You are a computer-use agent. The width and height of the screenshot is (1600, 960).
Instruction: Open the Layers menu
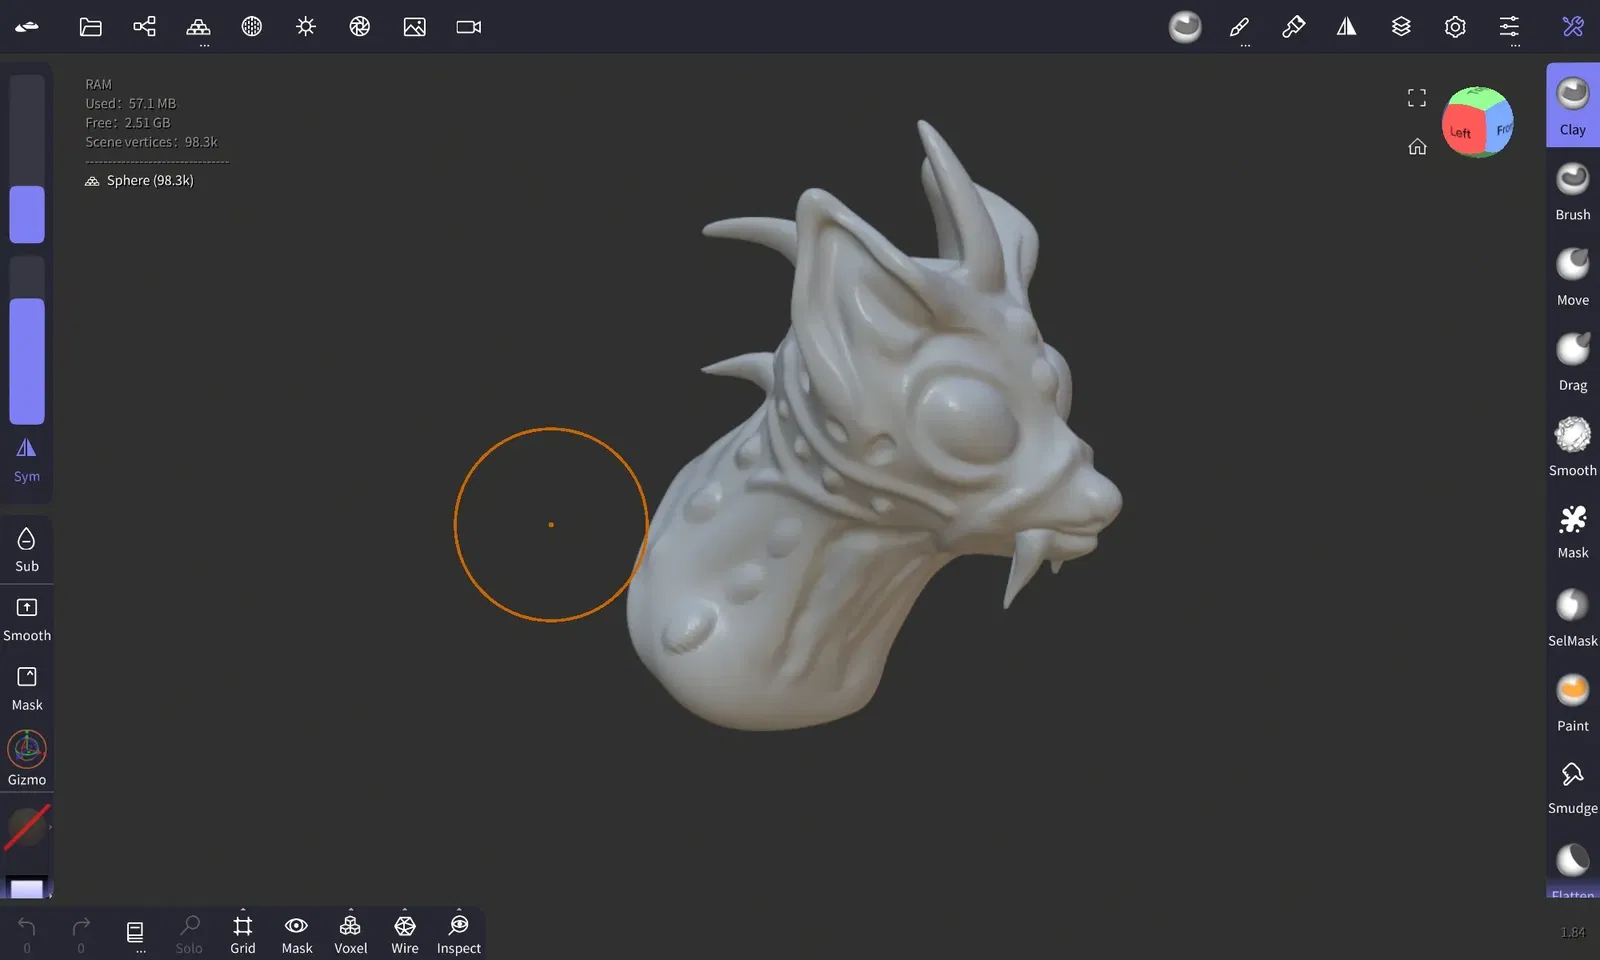(x=1401, y=27)
